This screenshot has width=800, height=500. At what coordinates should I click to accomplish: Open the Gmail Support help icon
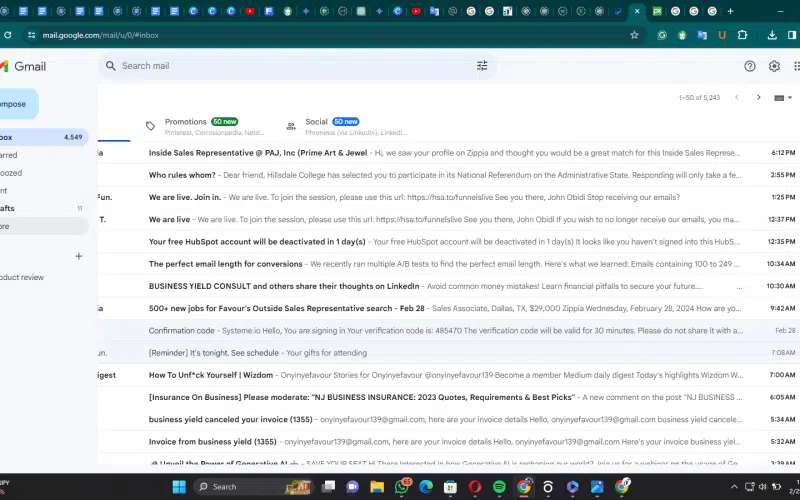tap(750, 66)
